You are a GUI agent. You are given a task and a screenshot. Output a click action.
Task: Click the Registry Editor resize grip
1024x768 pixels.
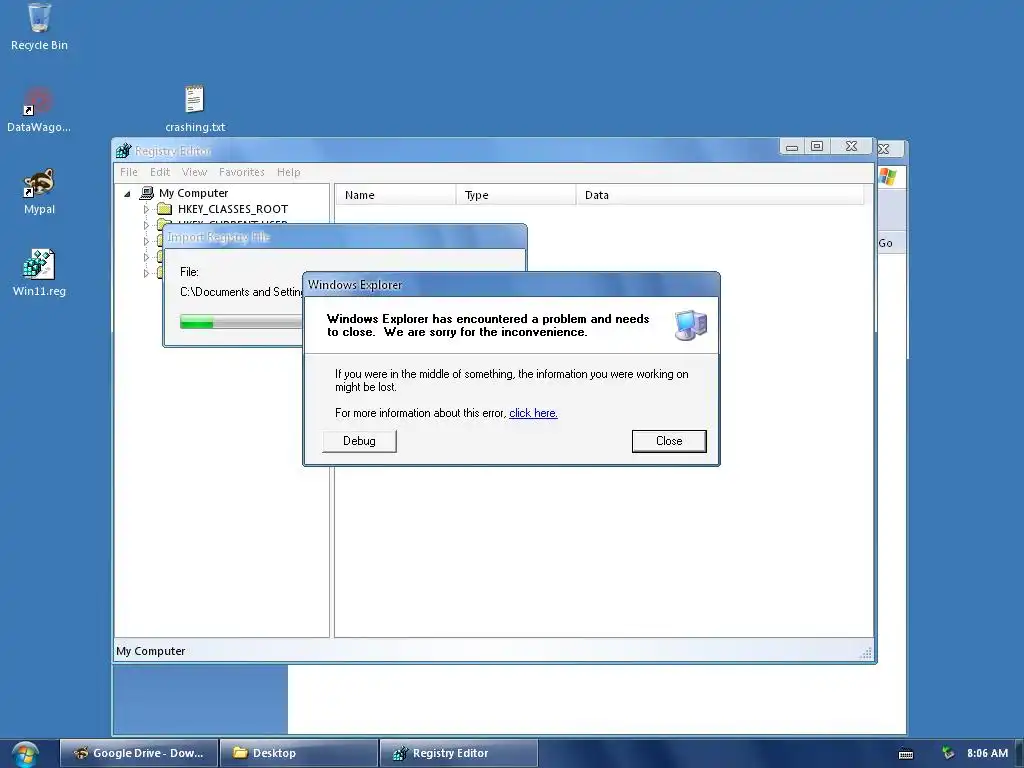pos(867,653)
